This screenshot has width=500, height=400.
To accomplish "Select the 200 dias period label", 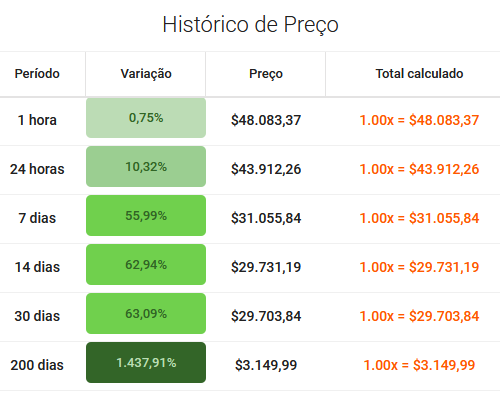I will [37, 365].
